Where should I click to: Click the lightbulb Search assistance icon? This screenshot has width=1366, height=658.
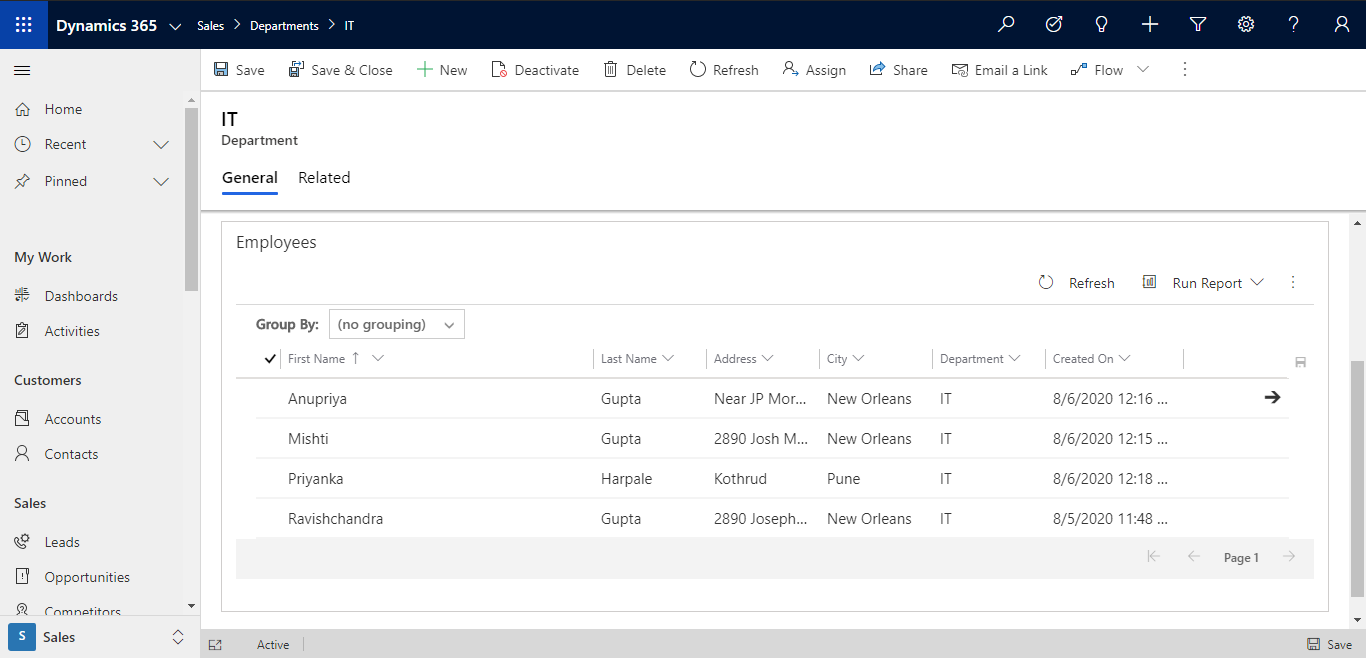click(x=1101, y=24)
